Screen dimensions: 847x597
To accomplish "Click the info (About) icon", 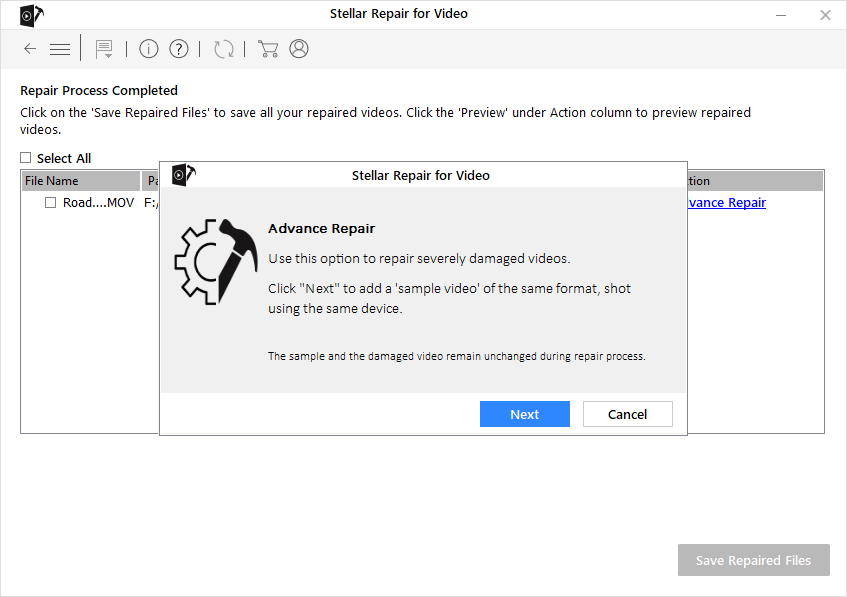I will (149, 49).
